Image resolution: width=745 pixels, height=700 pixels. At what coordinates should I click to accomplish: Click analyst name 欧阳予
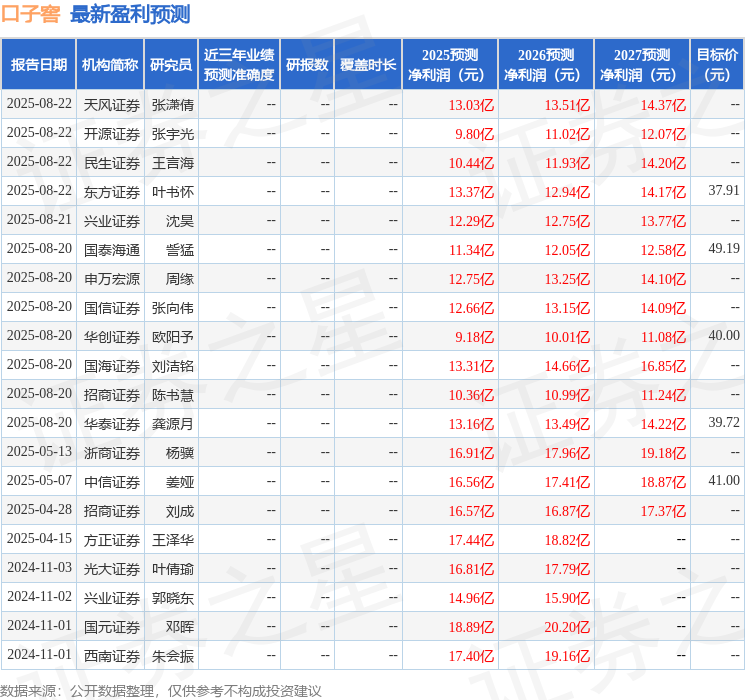pos(172,337)
